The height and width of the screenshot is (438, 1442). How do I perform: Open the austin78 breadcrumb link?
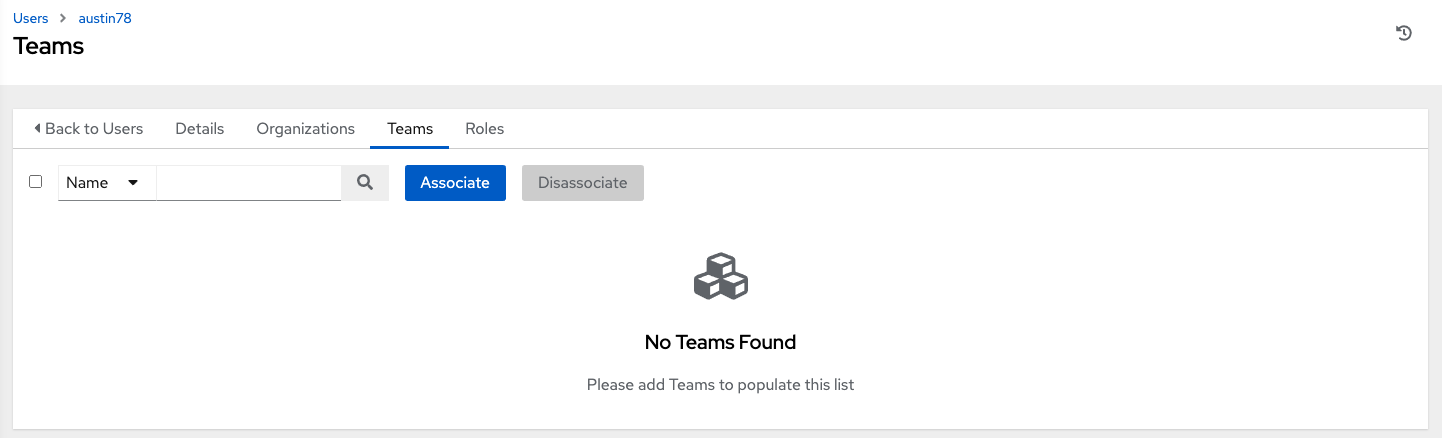(x=105, y=19)
